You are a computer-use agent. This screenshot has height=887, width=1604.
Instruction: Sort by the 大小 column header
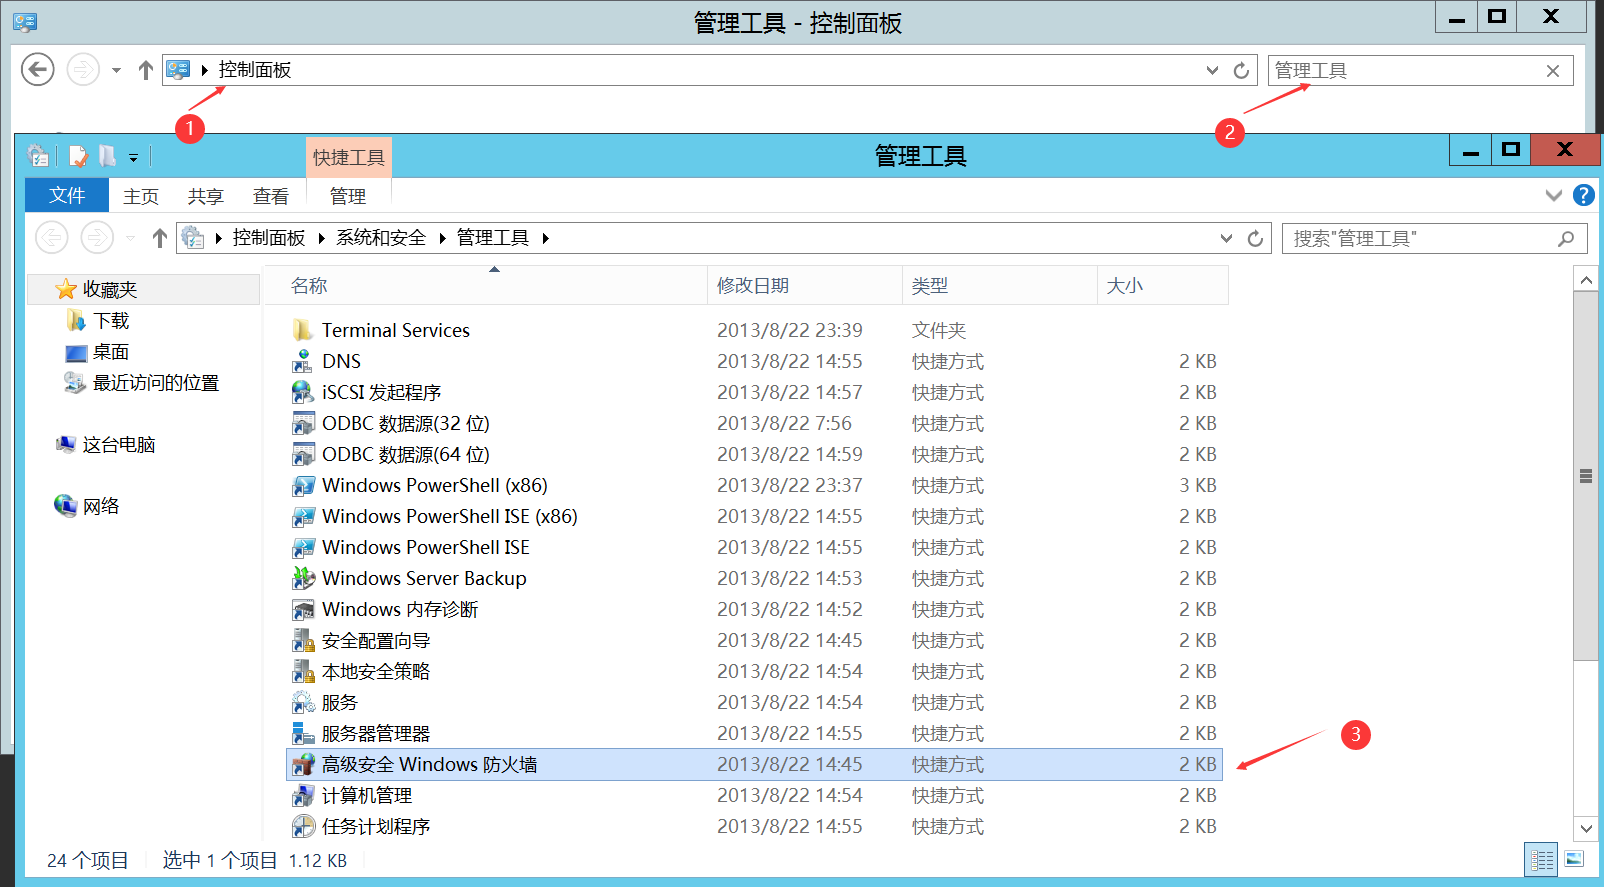coord(1162,286)
